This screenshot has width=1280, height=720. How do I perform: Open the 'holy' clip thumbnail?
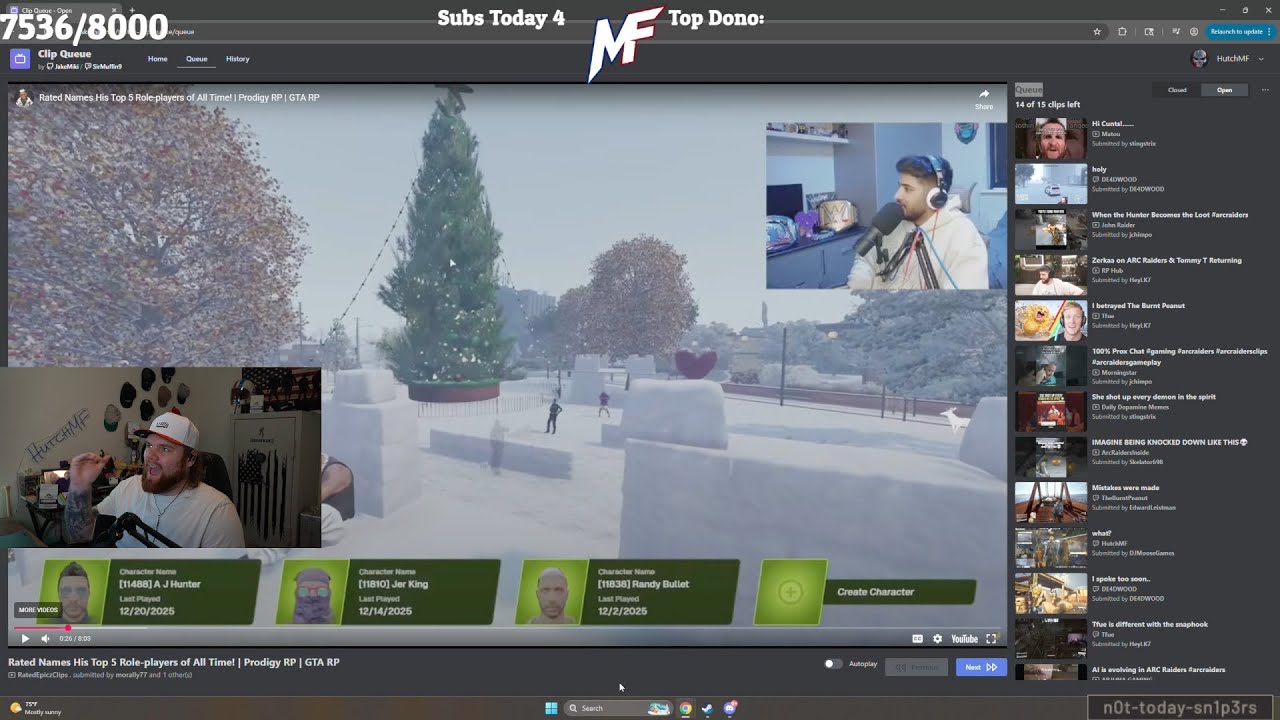click(x=1050, y=185)
